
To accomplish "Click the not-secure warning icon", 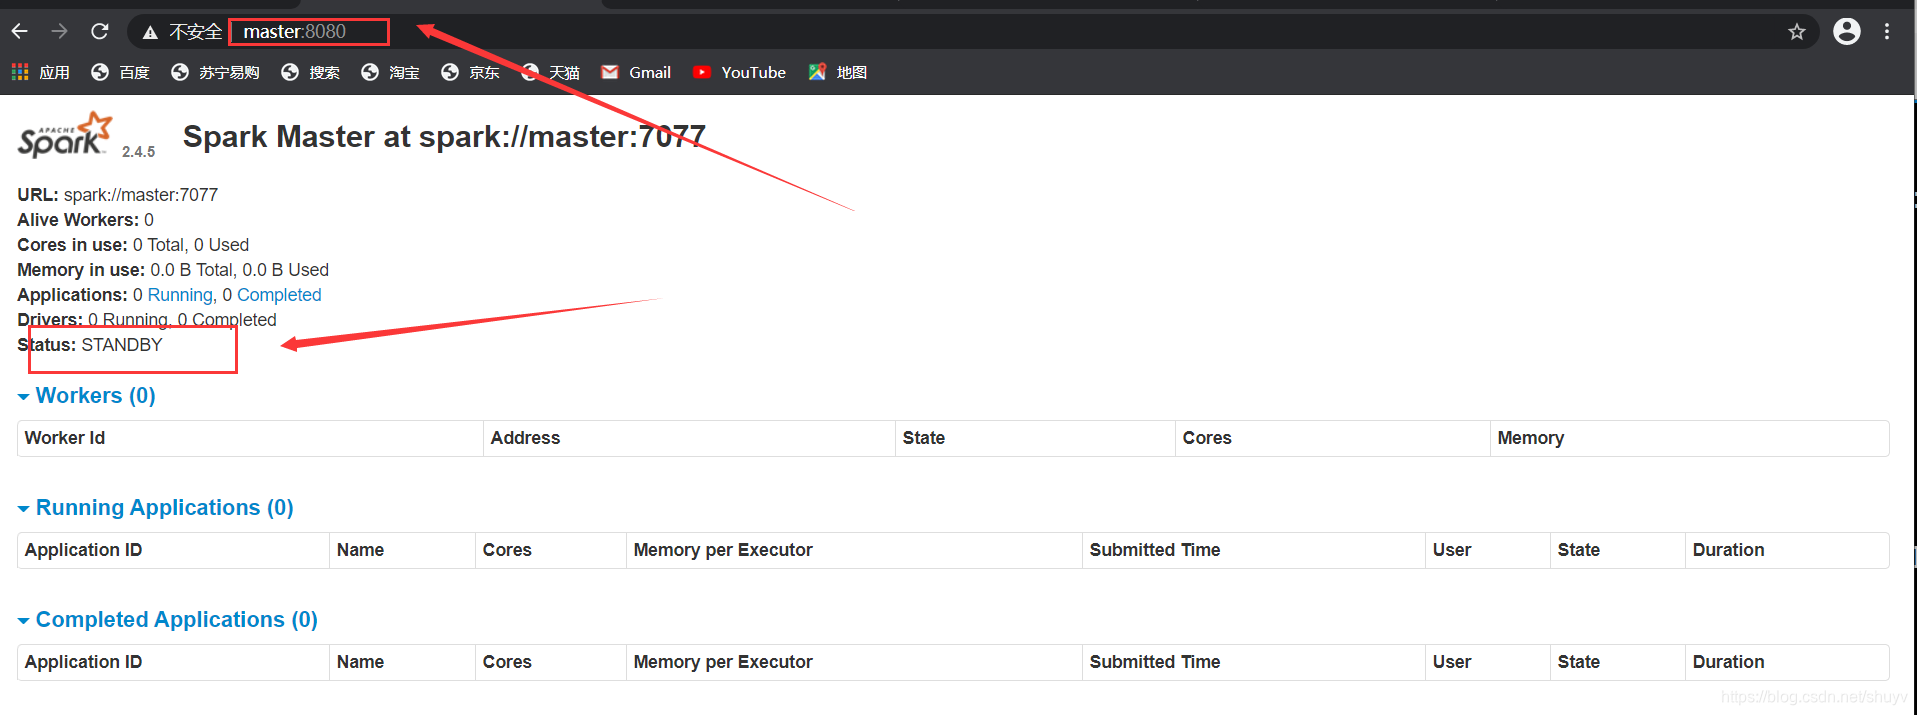I will tap(150, 33).
